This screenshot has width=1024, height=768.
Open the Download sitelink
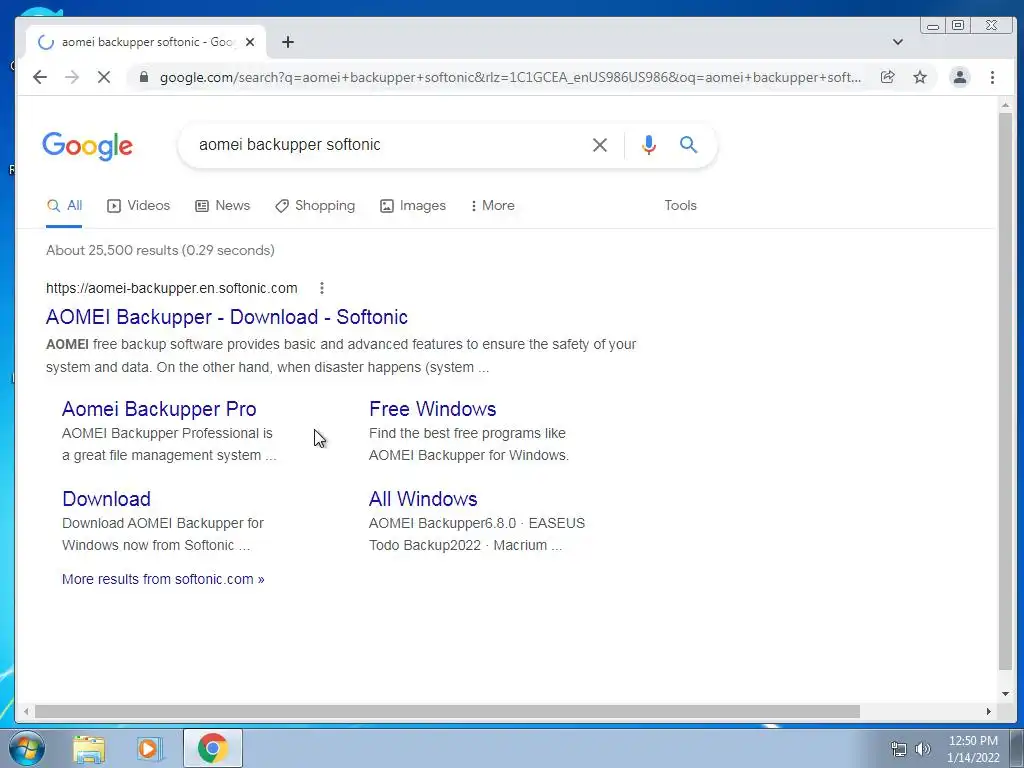[x=106, y=499]
